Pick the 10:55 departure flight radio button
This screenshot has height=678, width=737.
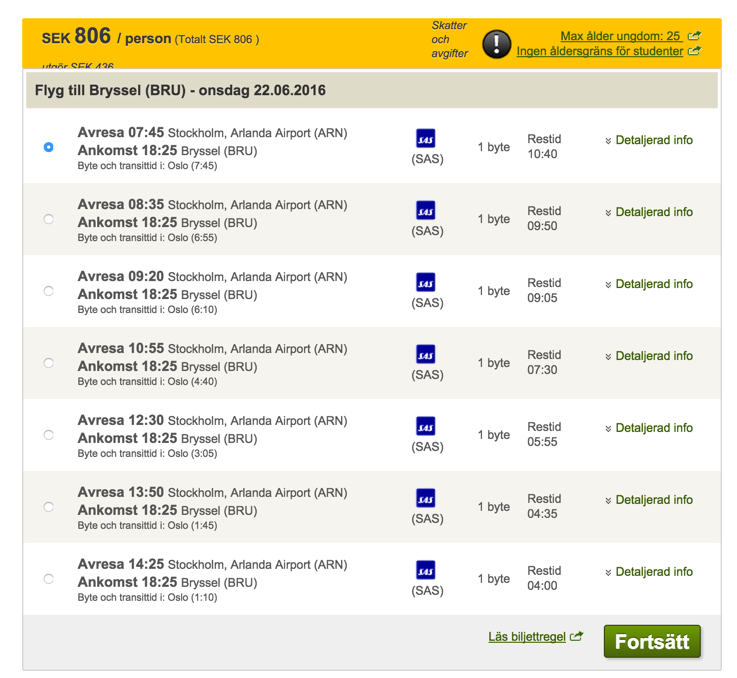[x=48, y=363]
